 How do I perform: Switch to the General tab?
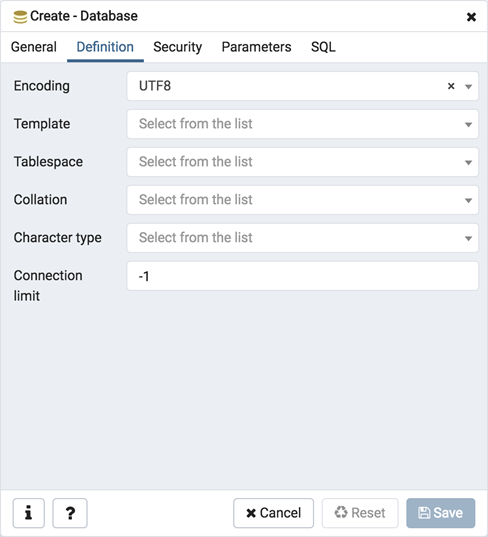tap(34, 47)
